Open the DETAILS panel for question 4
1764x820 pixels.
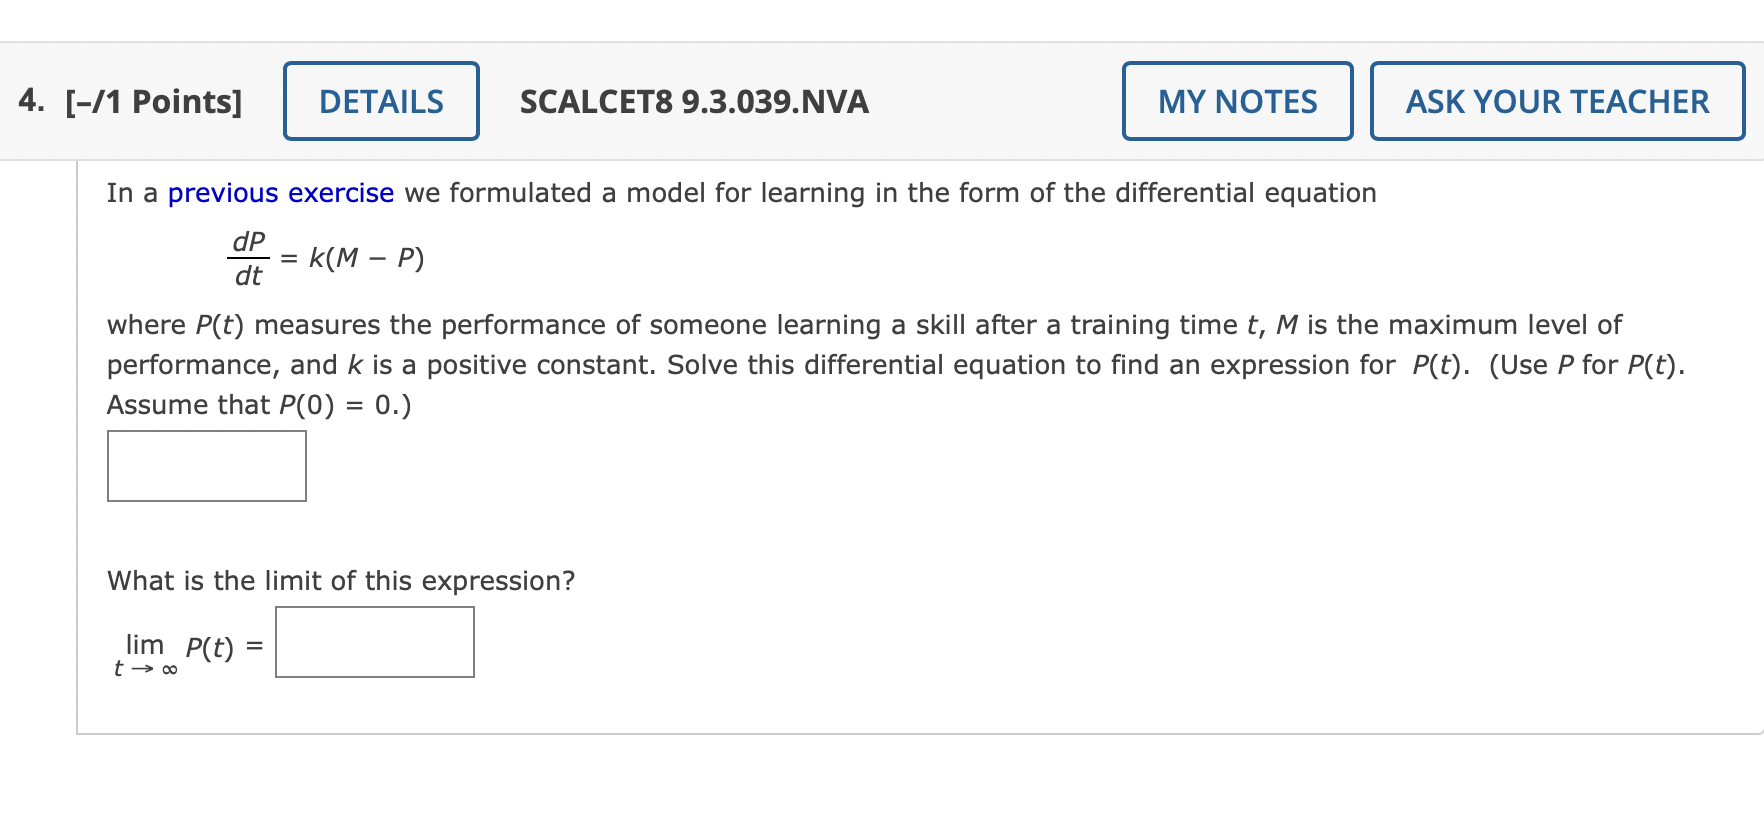click(x=380, y=101)
